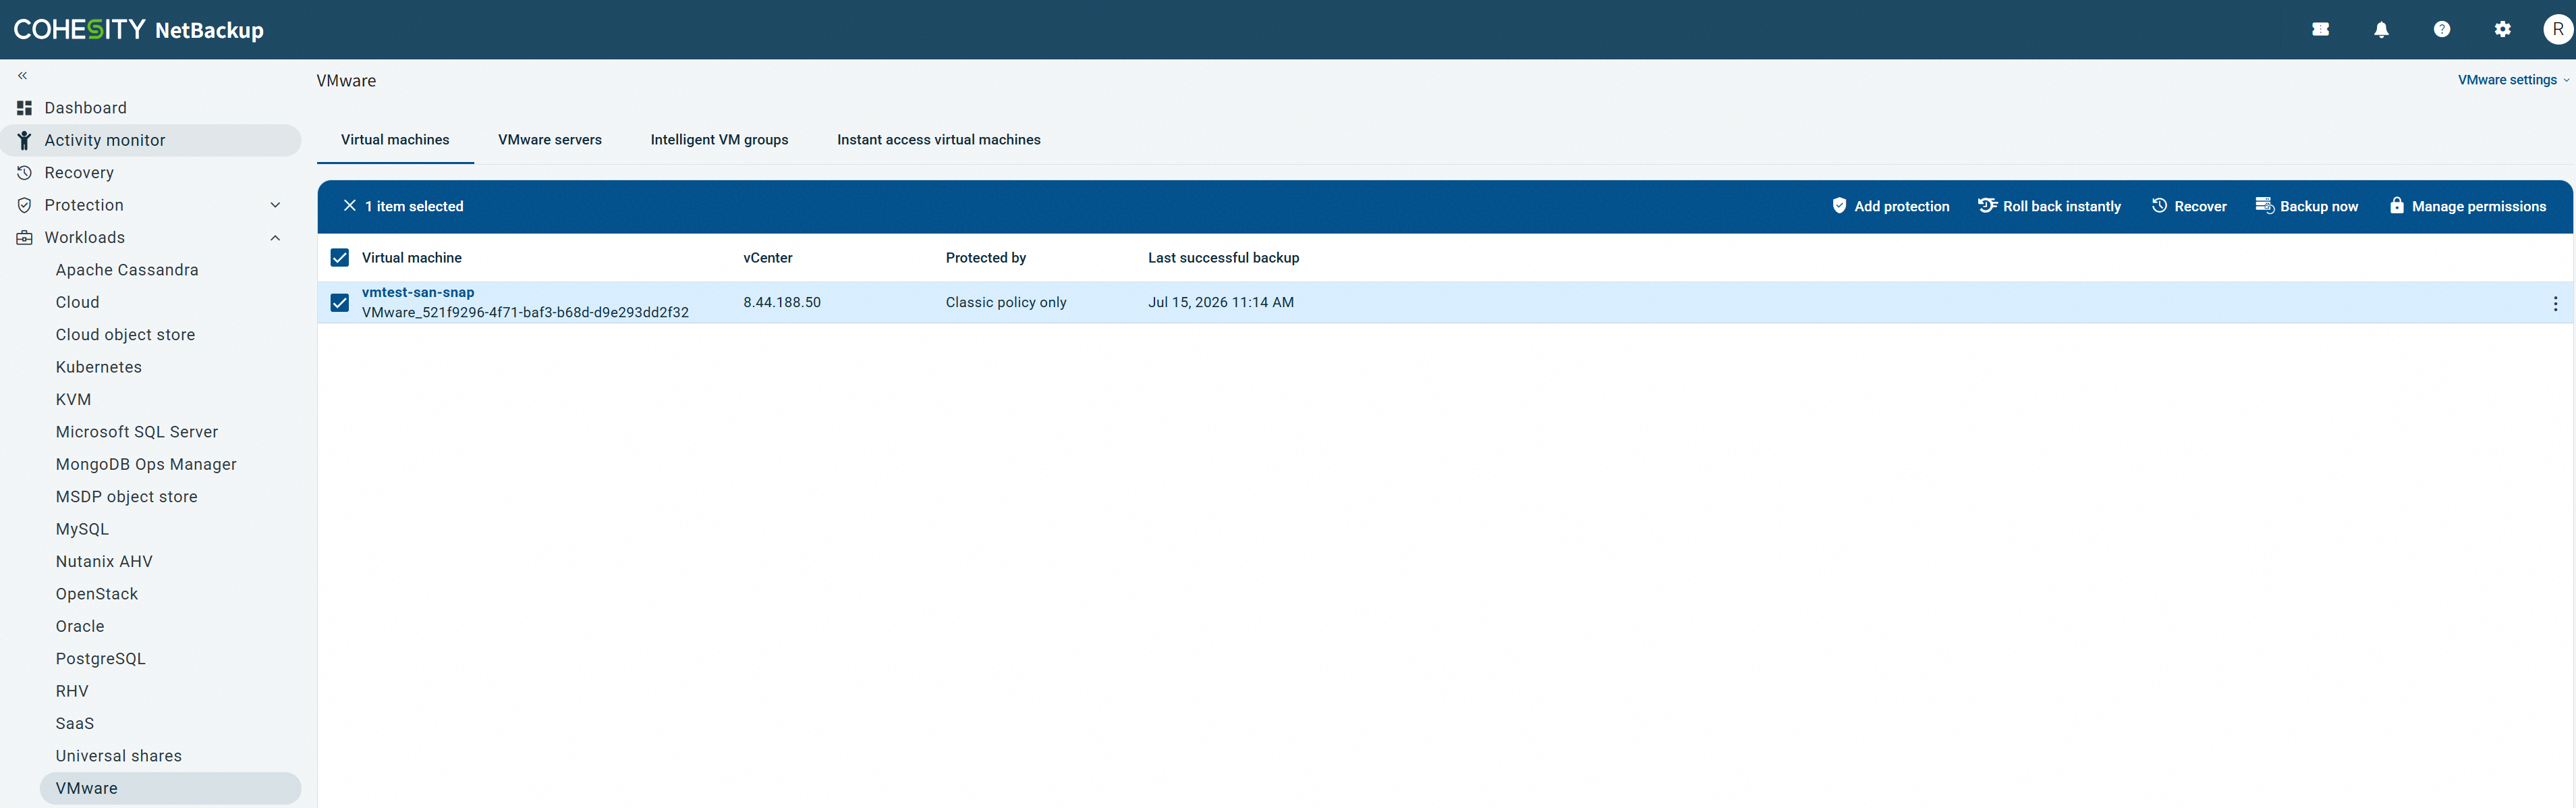Click the Protection shield icon

coord(24,205)
